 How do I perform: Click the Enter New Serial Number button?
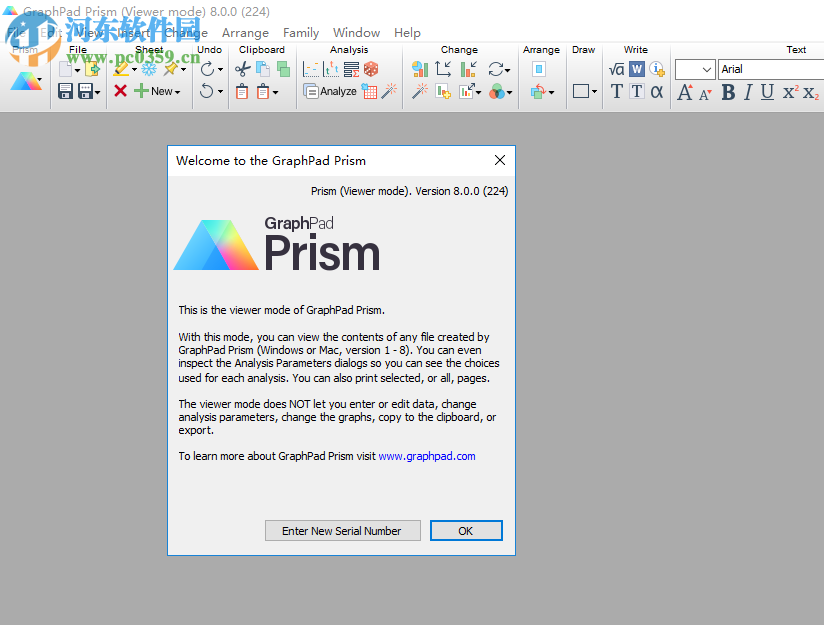pyautogui.click(x=342, y=531)
